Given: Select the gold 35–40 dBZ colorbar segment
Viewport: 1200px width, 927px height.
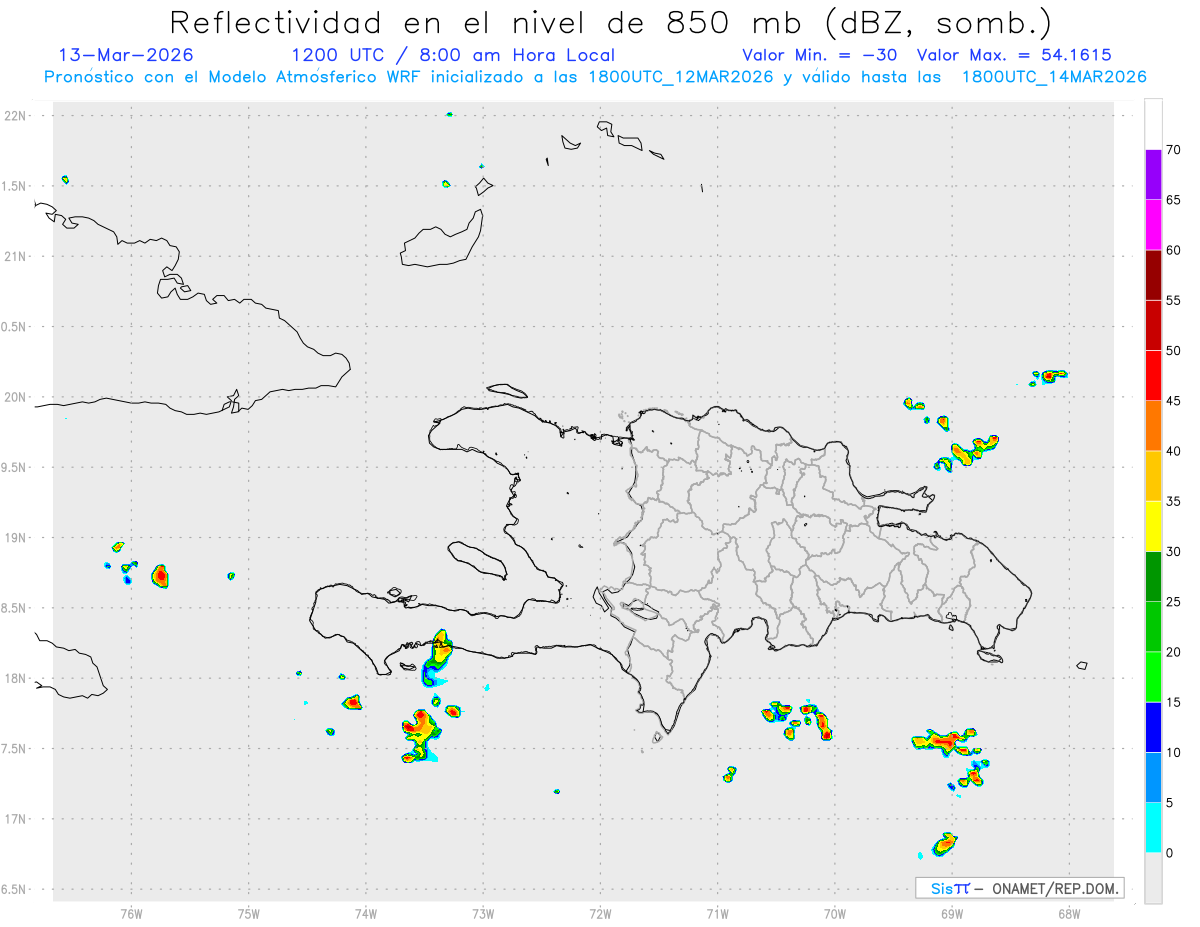Looking at the screenshot, I should pos(1153,476).
